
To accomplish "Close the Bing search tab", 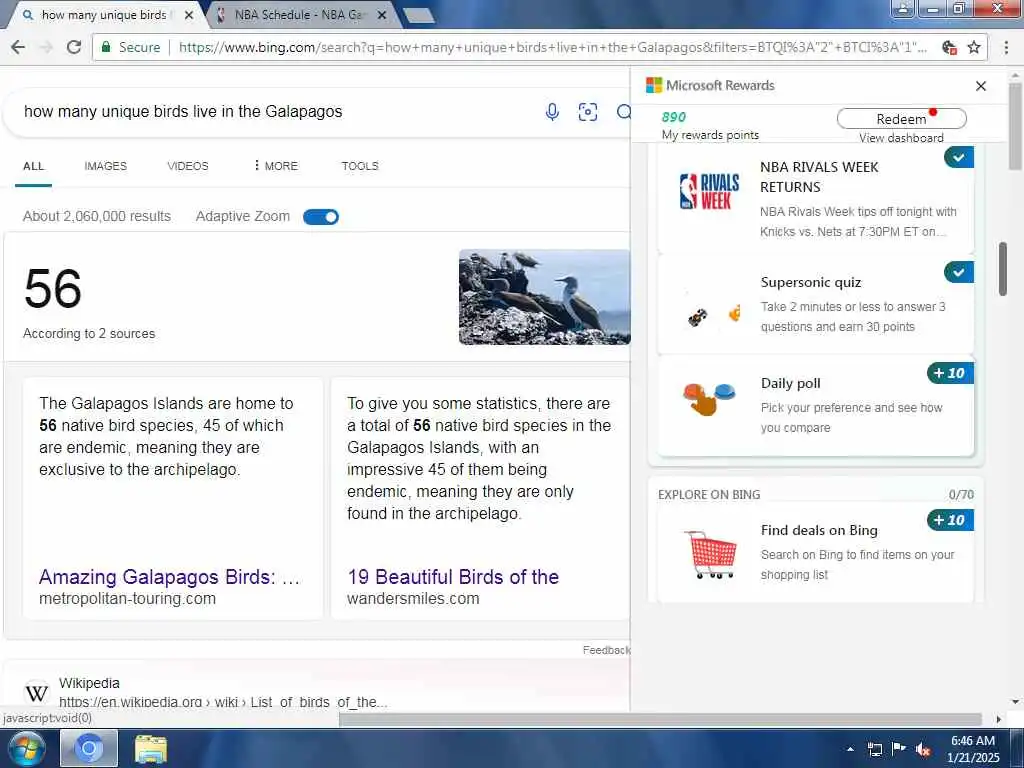I will click(x=189, y=15).
